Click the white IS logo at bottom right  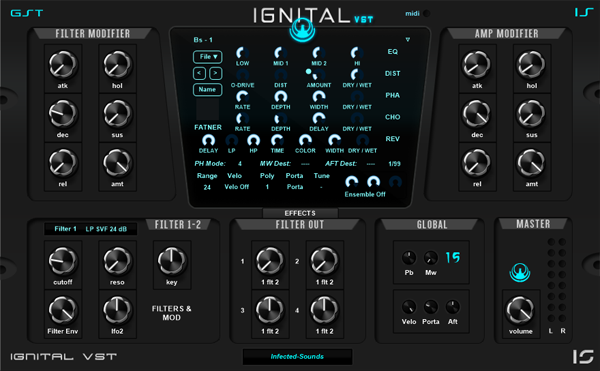583,356
